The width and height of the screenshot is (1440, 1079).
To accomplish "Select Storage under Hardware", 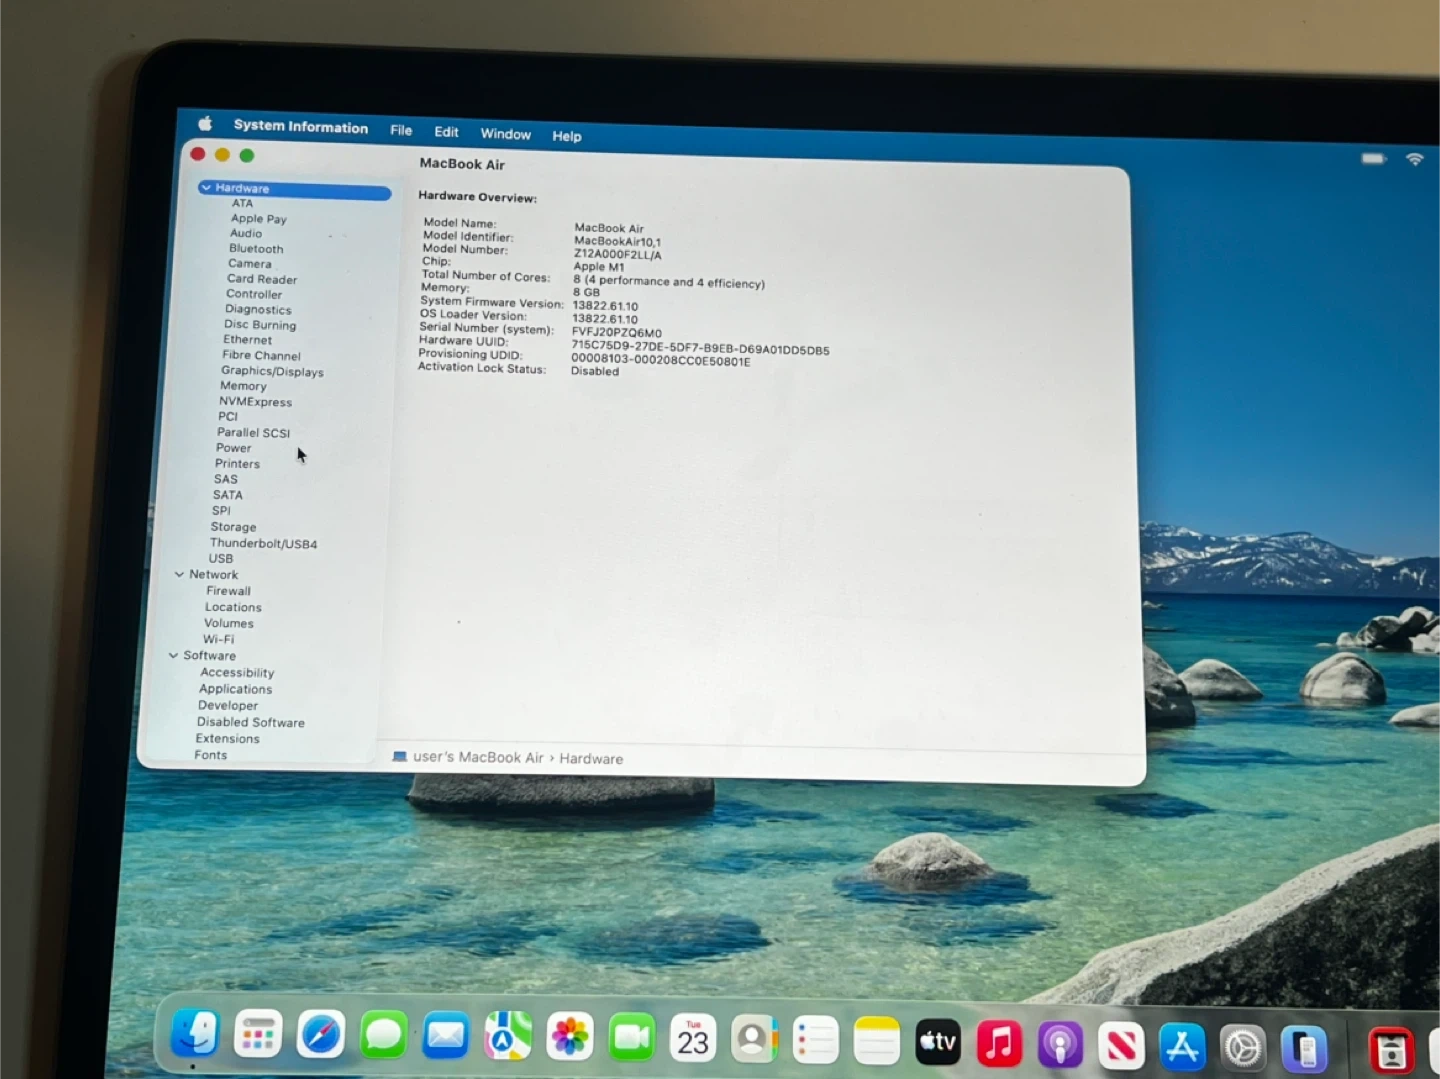I will [x=233, y=527].
